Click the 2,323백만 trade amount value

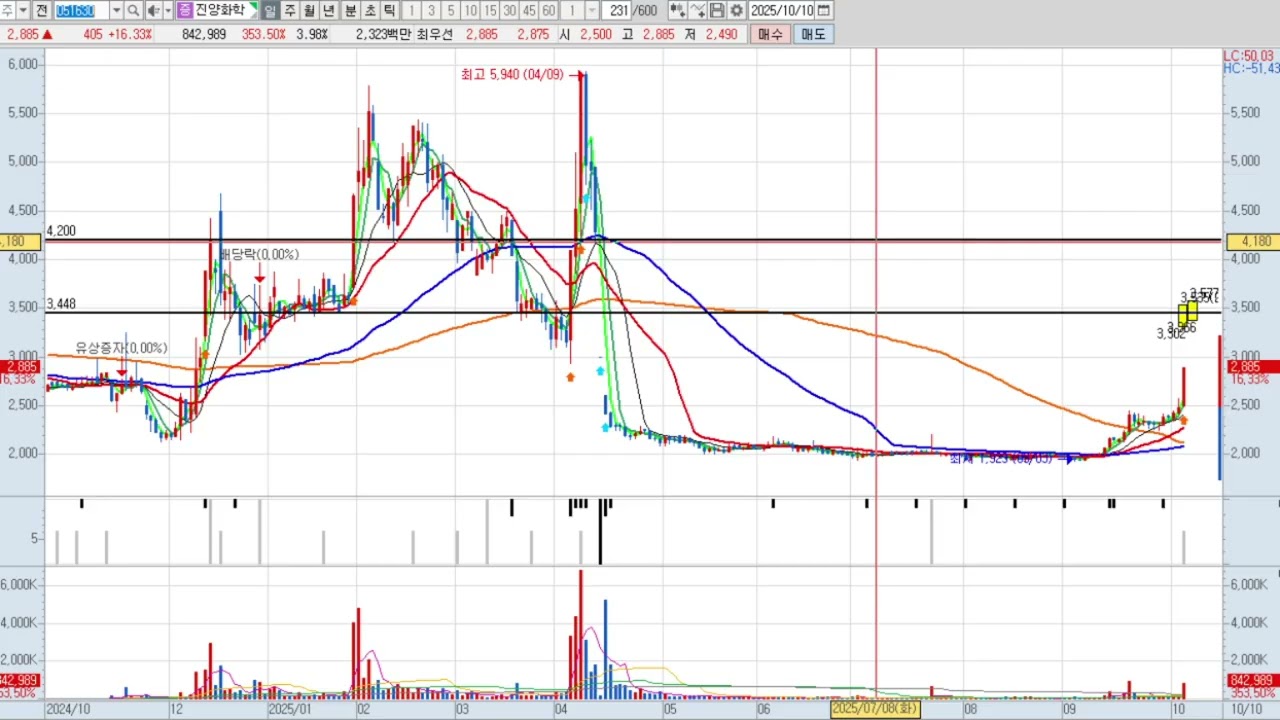(383, 34)
